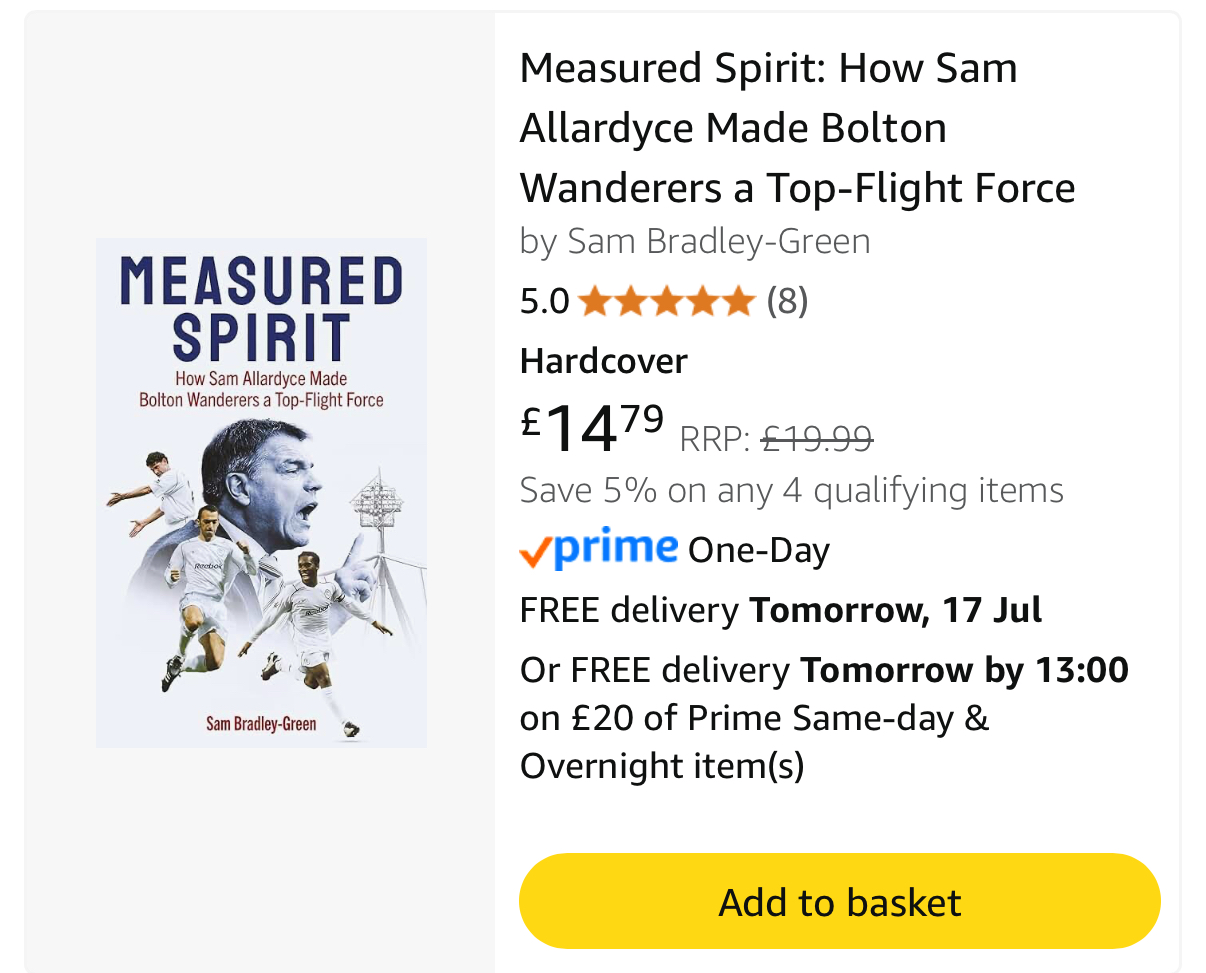Click the first orange rating star
This screenshot has width=1206, height=973.
point(594,300)
